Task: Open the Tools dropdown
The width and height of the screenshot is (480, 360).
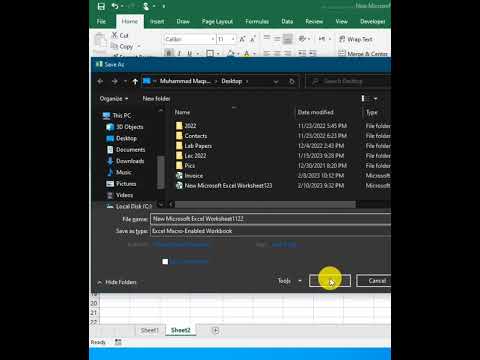Action: [289, 281]
